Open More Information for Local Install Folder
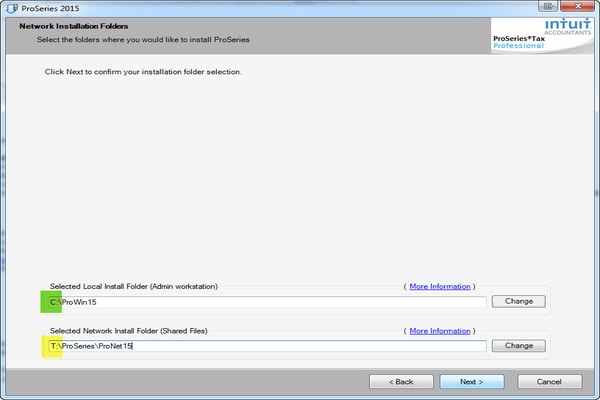The image size is (600, 400). (x=440, y=286)
